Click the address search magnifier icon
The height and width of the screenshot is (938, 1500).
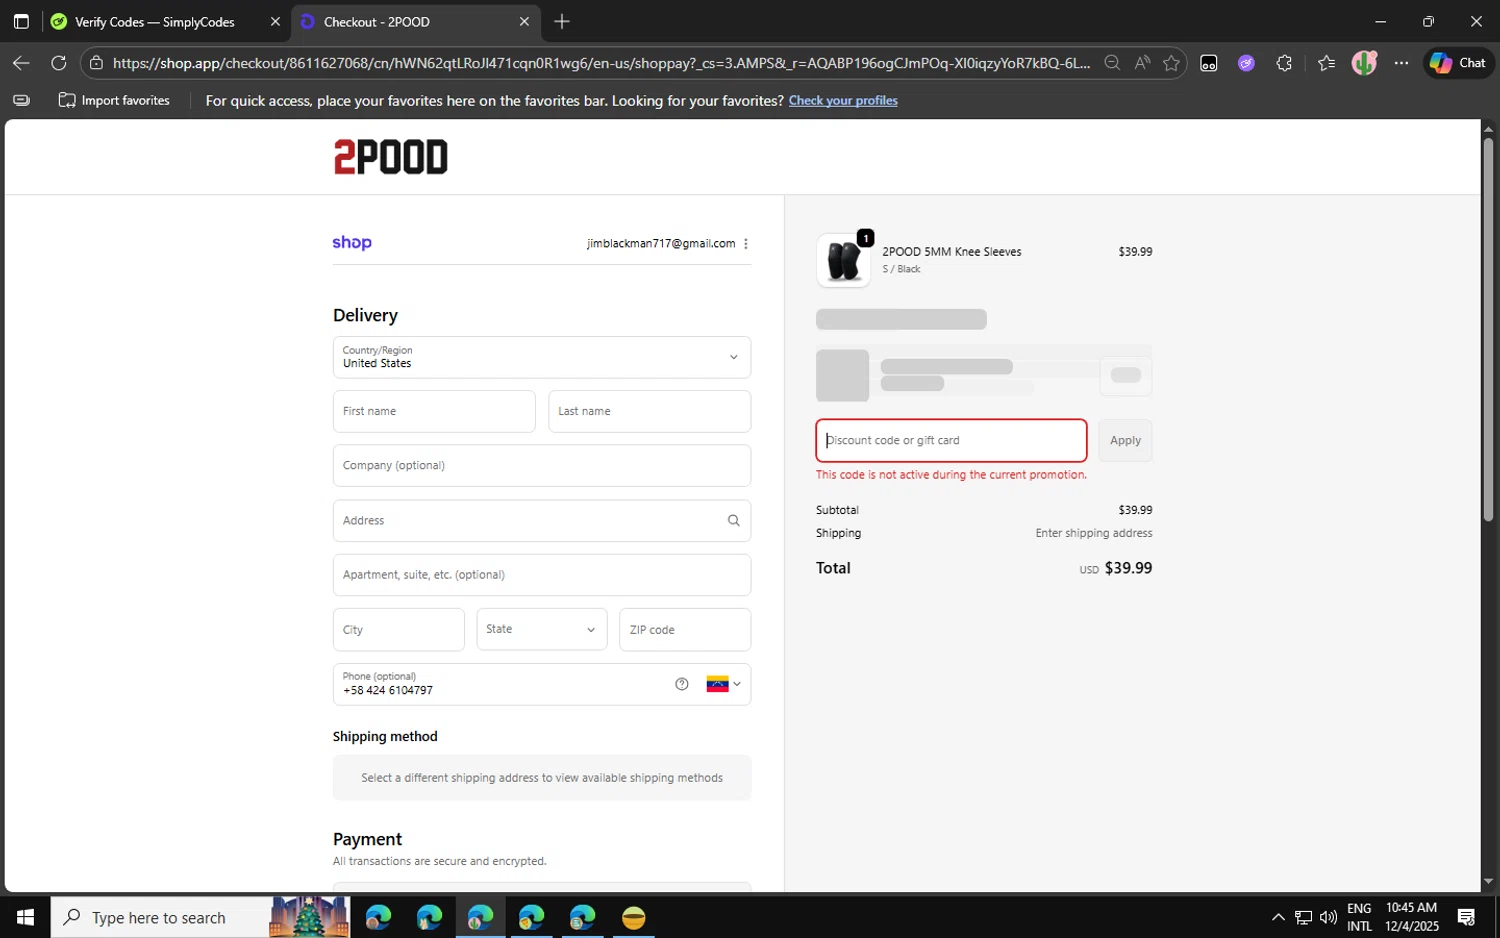tap(734, 520)
